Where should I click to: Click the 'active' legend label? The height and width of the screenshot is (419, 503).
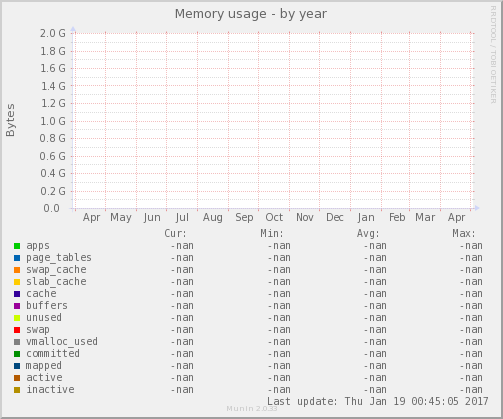44,378
